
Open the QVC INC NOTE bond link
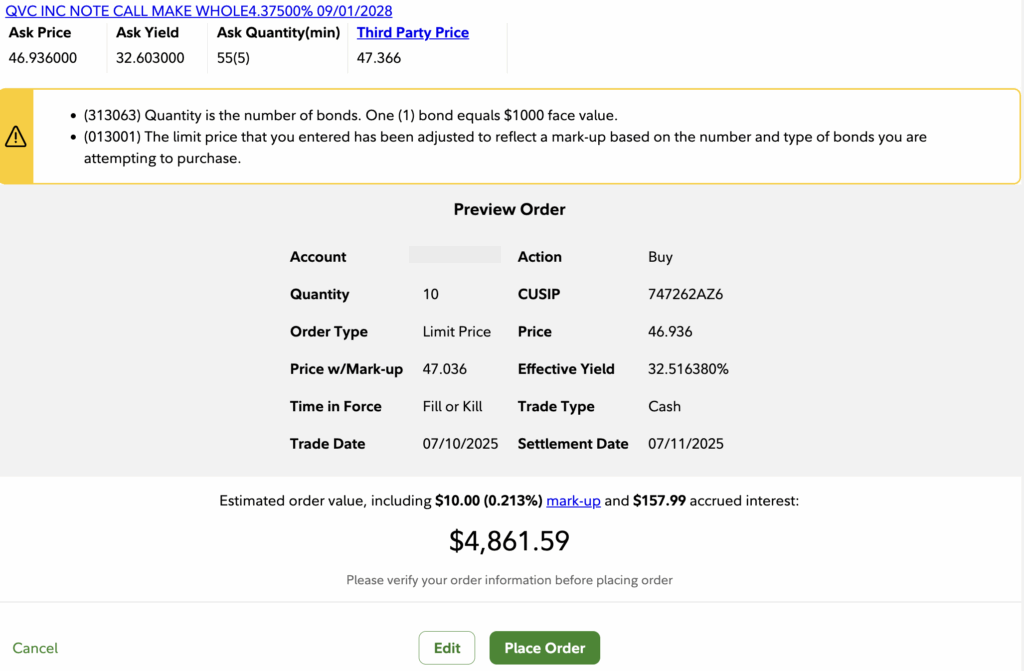199,11
